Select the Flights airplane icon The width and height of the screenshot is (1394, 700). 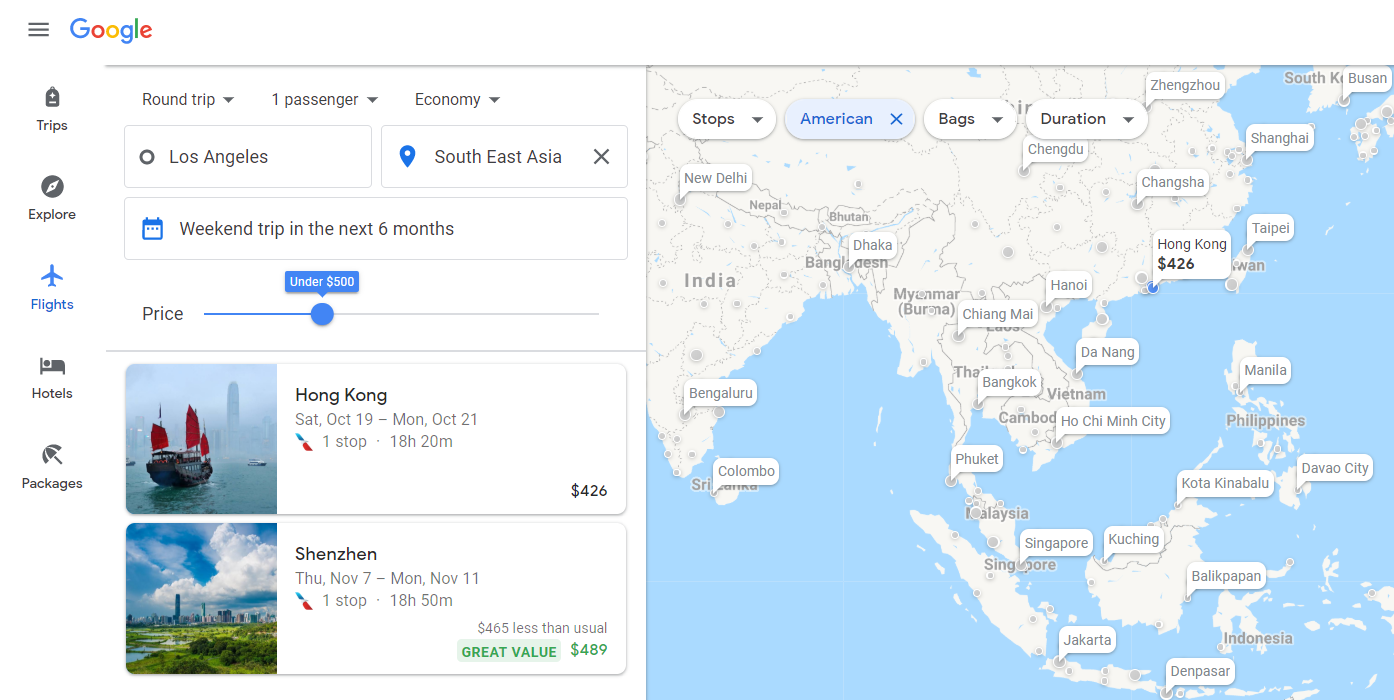[52, 276]
